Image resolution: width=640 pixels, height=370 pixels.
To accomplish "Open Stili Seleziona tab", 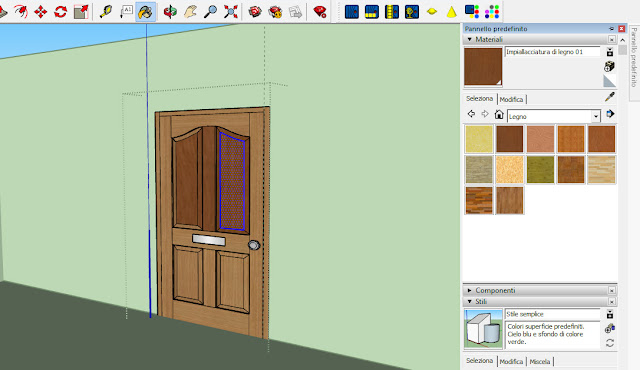I will tap(480, 361).
